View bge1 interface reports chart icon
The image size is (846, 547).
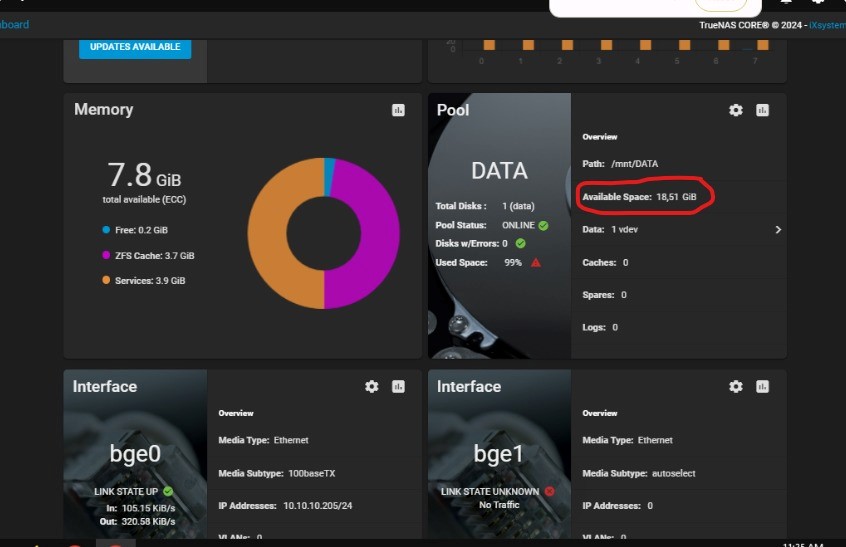point(762,386)
